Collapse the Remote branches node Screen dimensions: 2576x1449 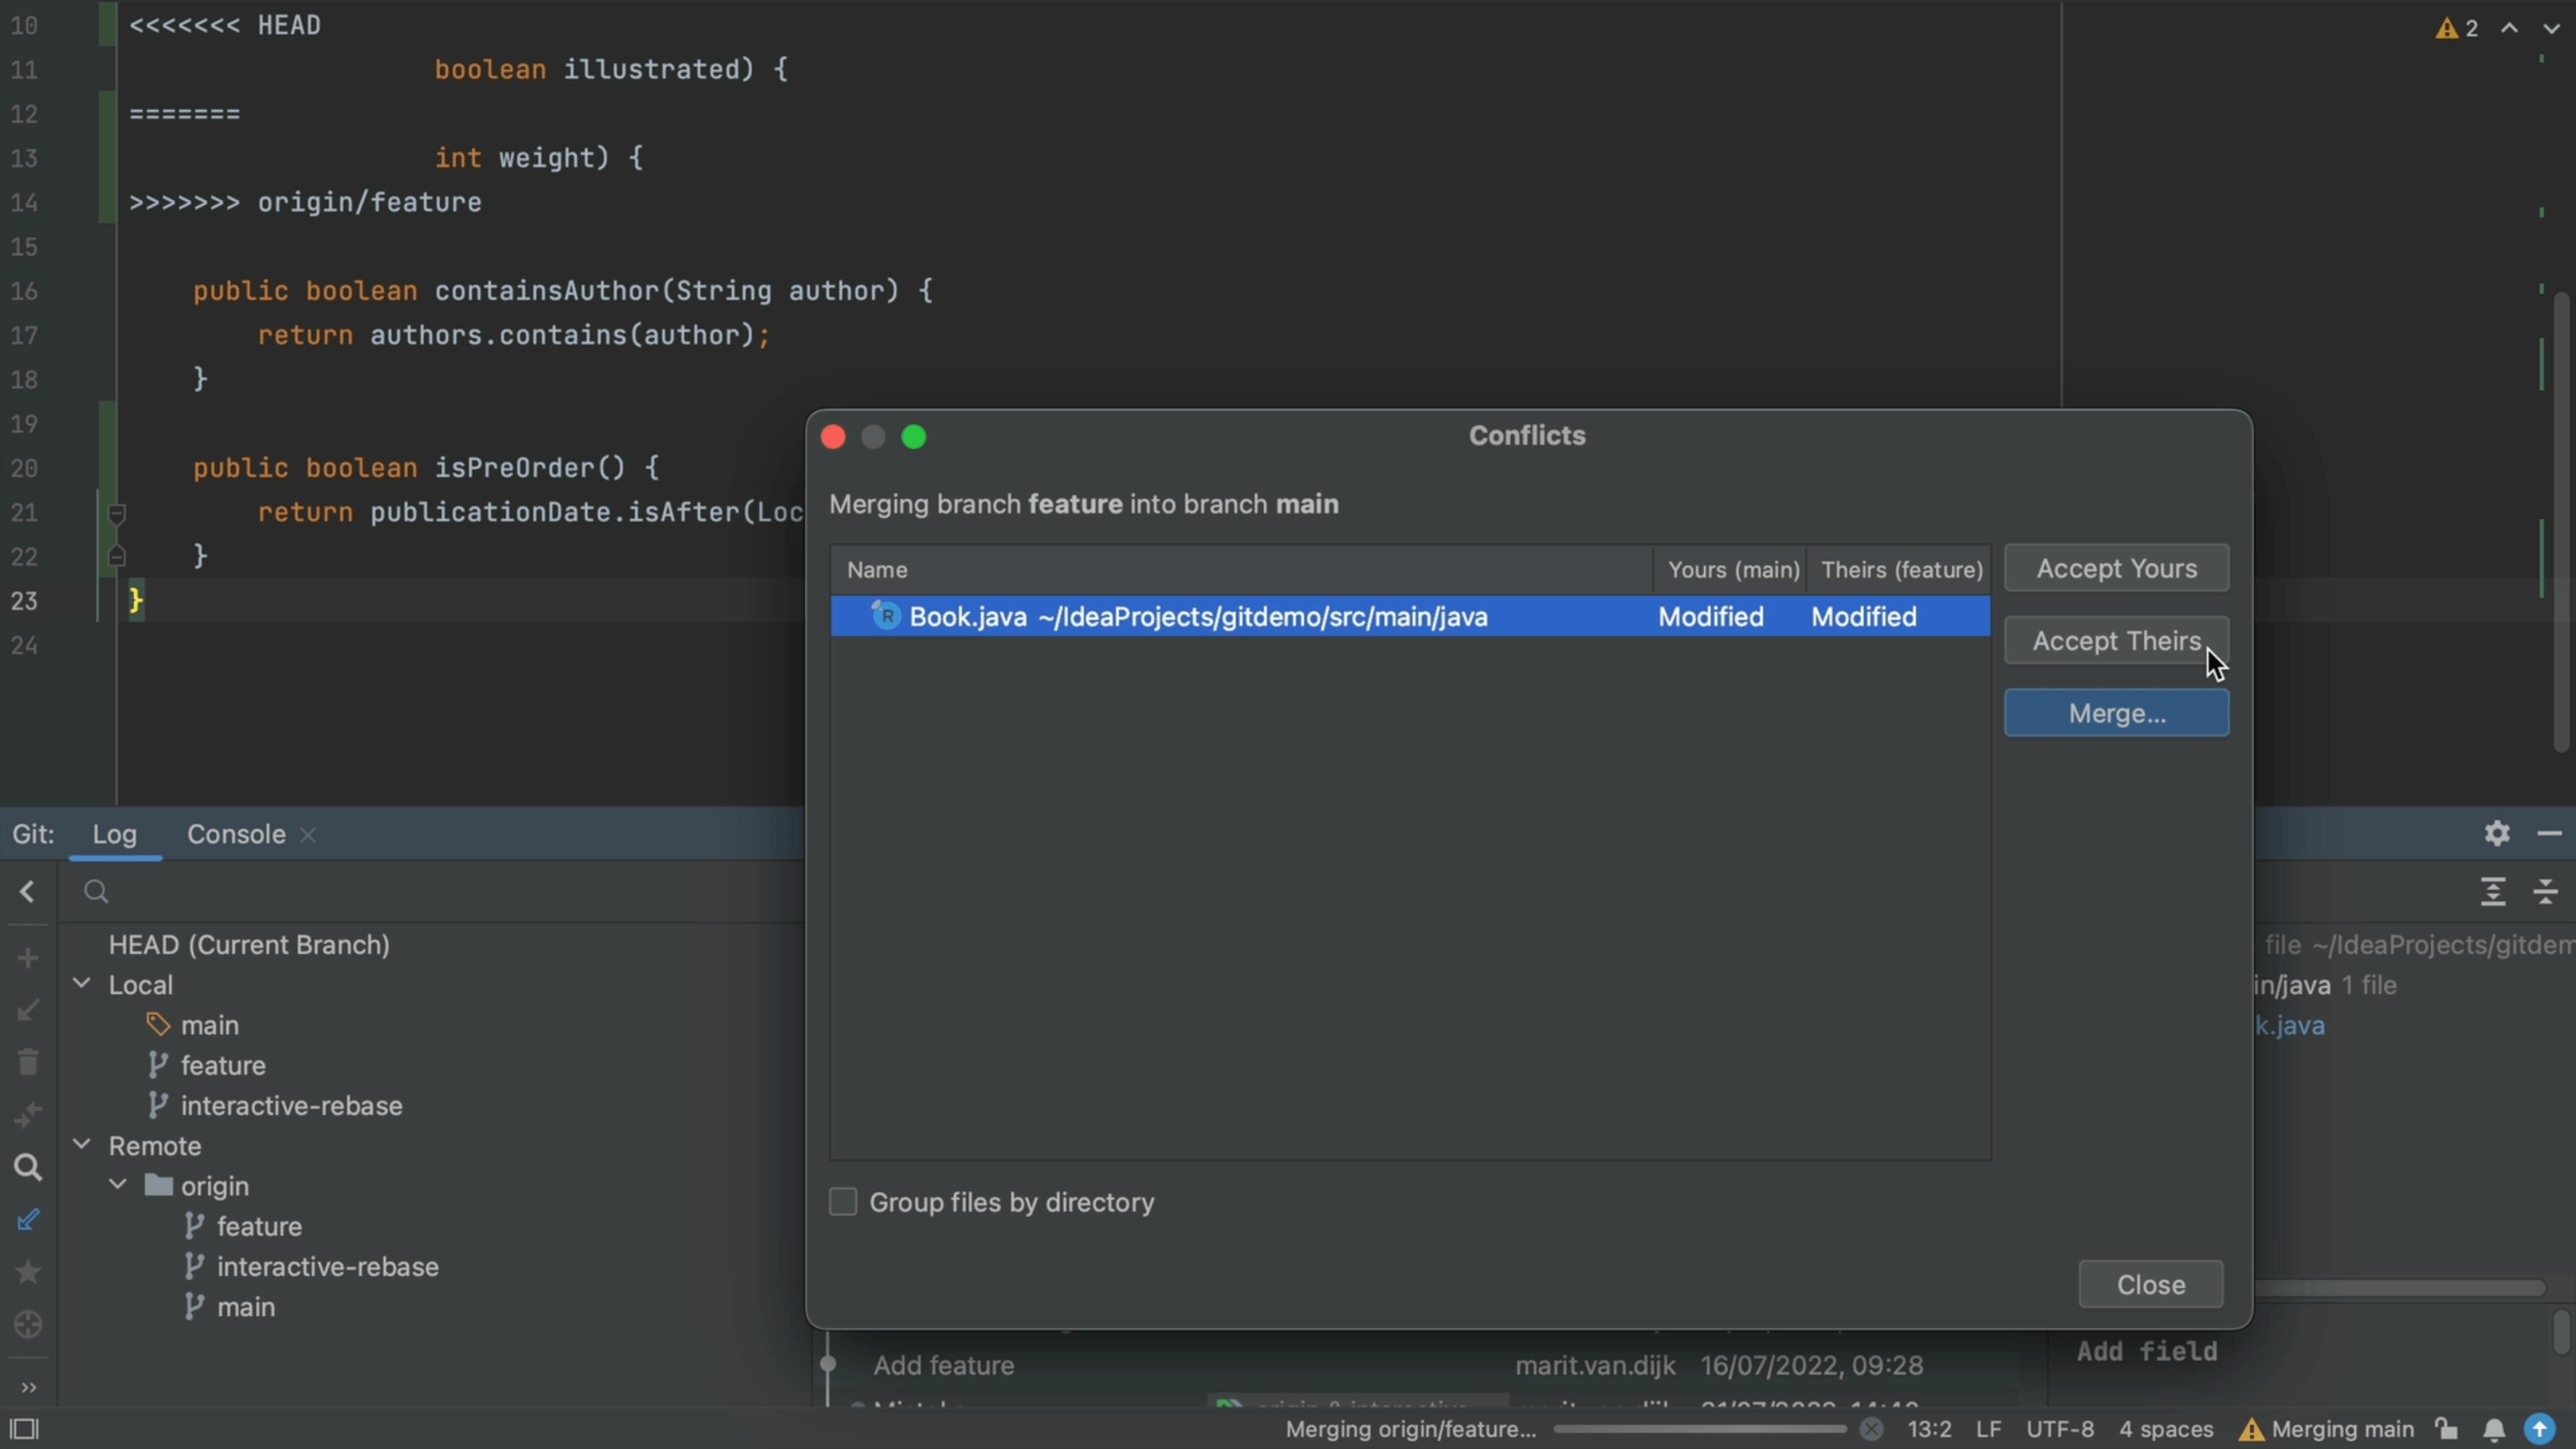pyautogui.click(x=82, y=1144)
